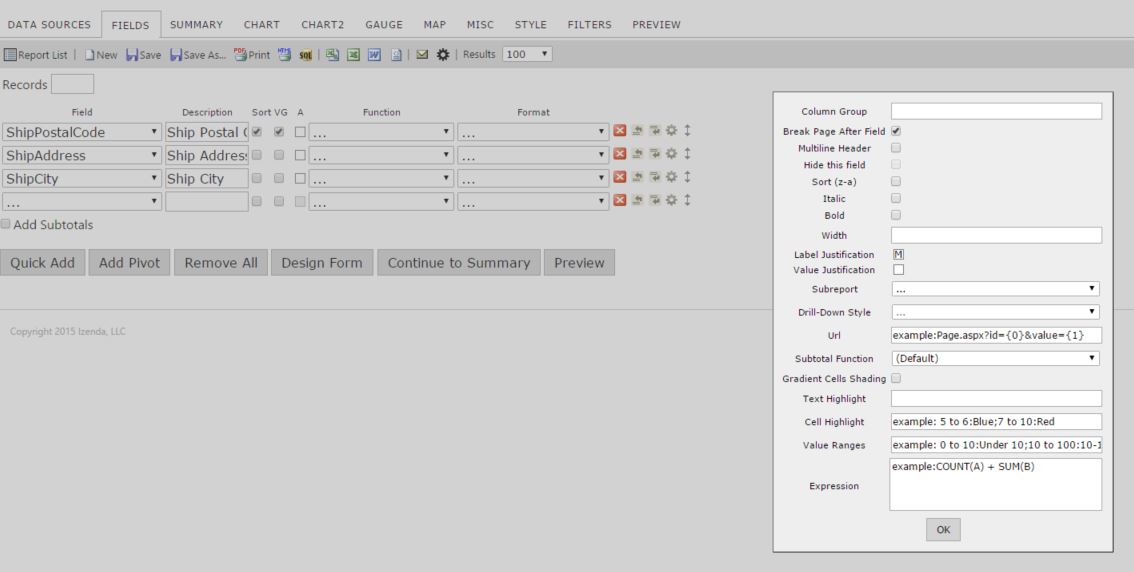Viewport: 1134px width, 572px height.
Task: Click OK in the field properties panel
Action: (x=943, y=529)
